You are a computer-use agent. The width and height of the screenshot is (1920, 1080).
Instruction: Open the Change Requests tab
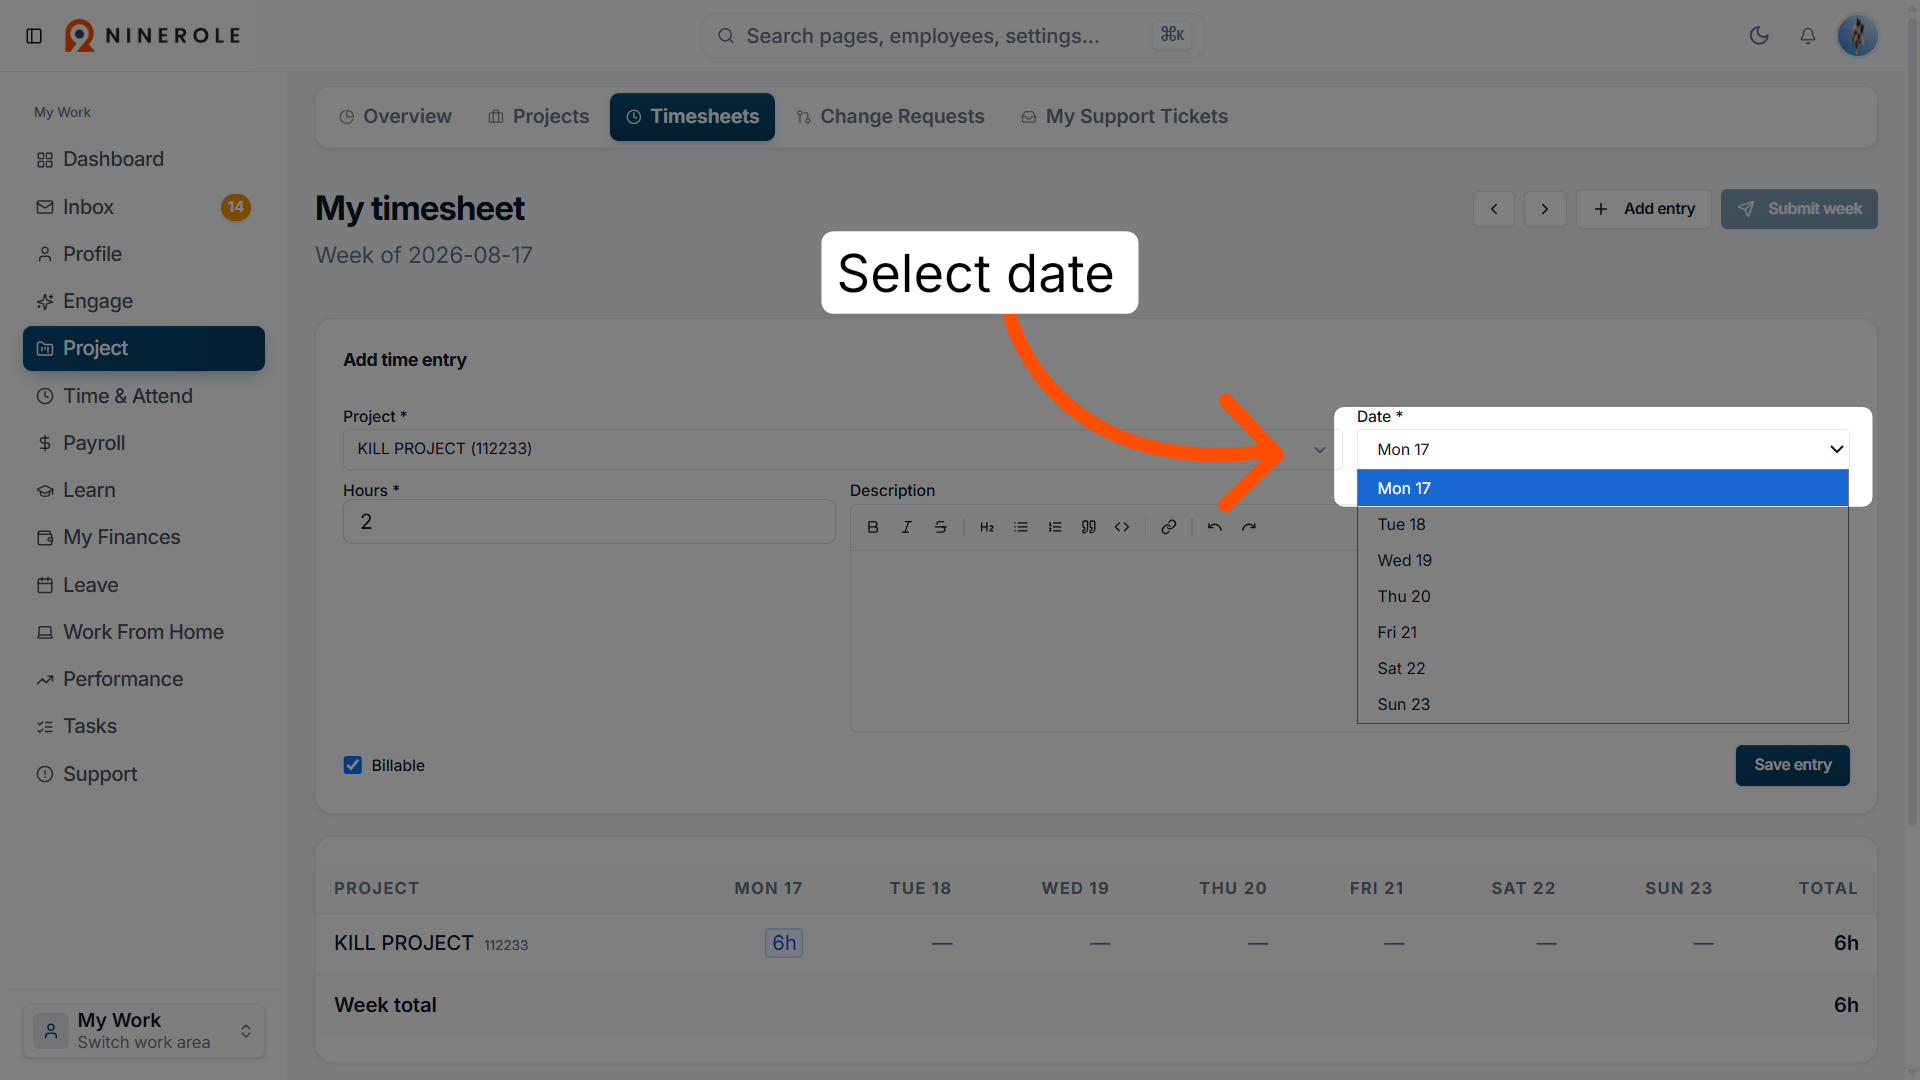pos(890,117)
